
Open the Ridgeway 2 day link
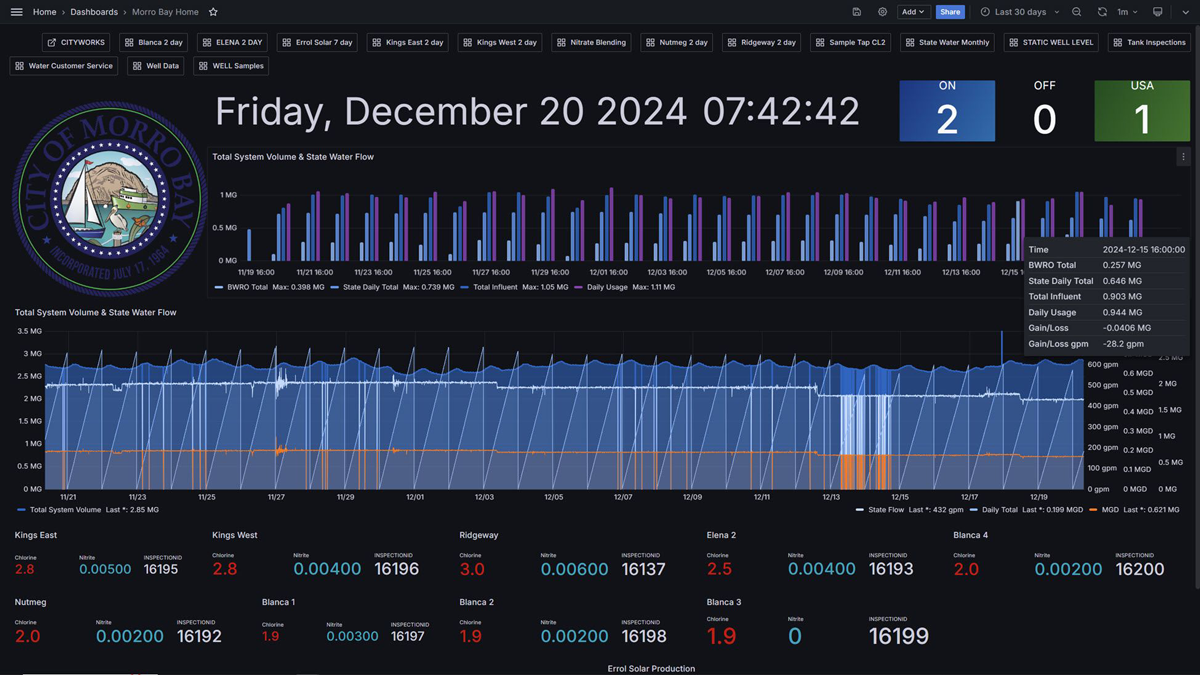point(762,43)
